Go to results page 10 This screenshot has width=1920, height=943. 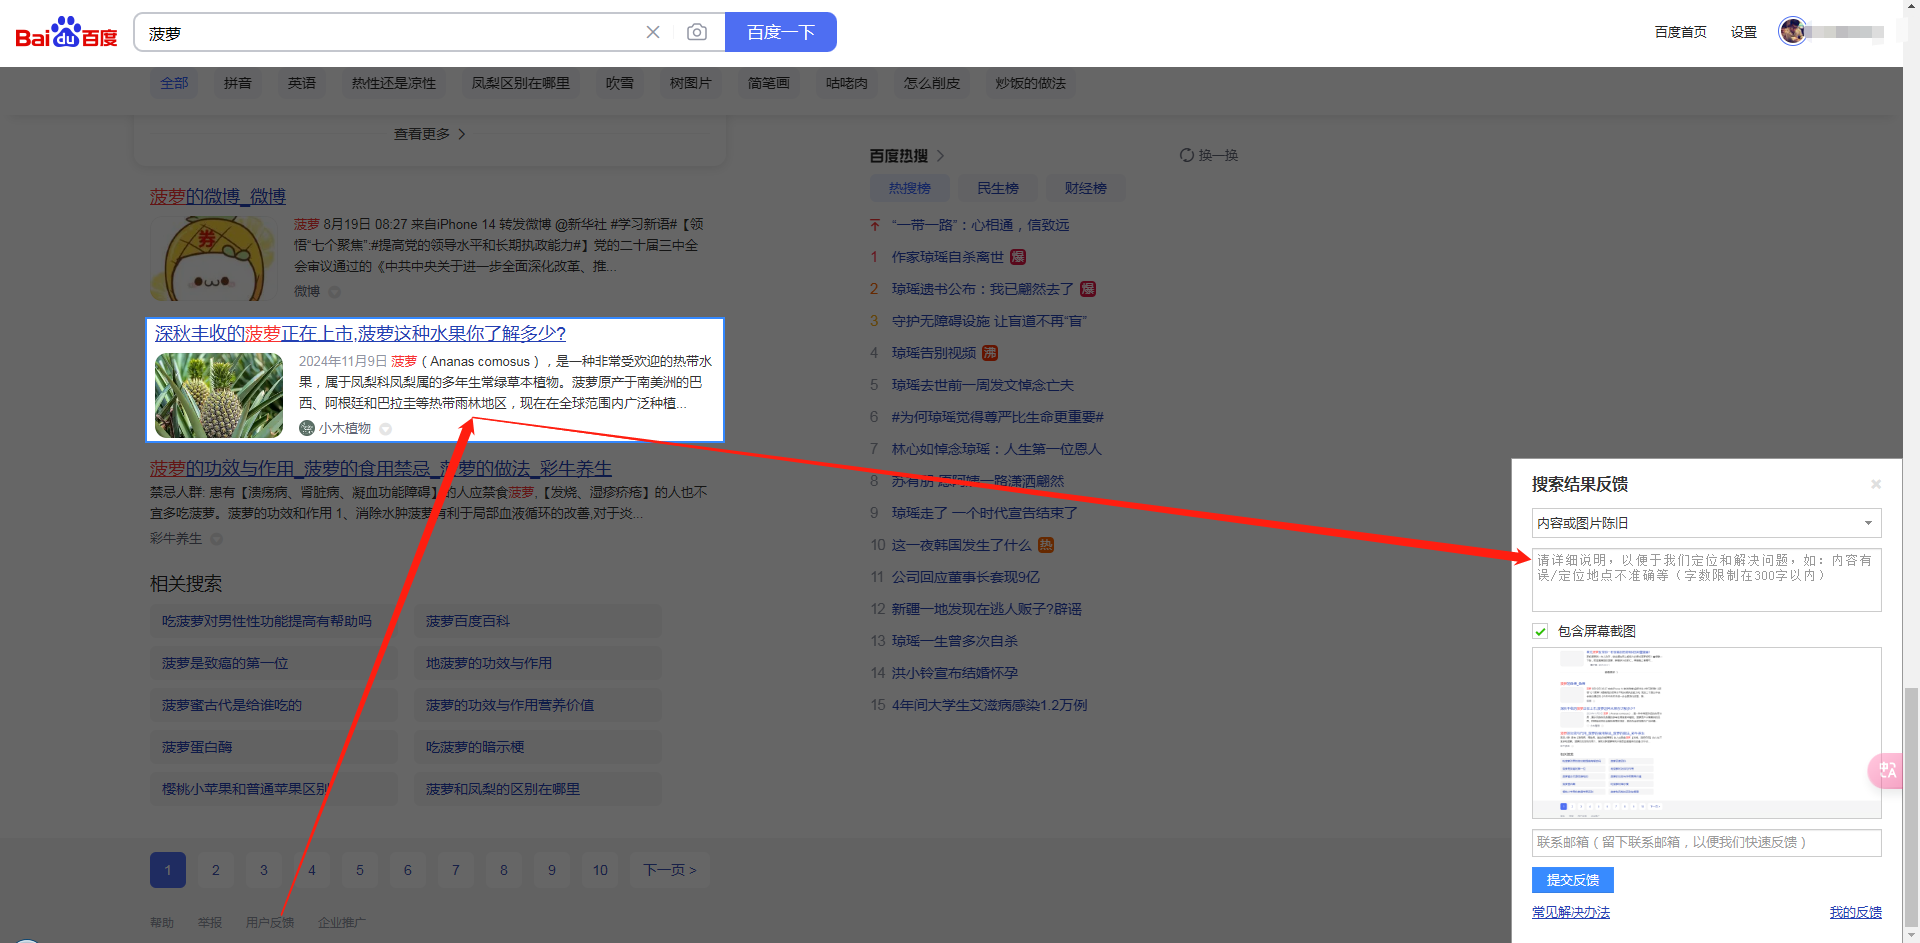(600, 870)
